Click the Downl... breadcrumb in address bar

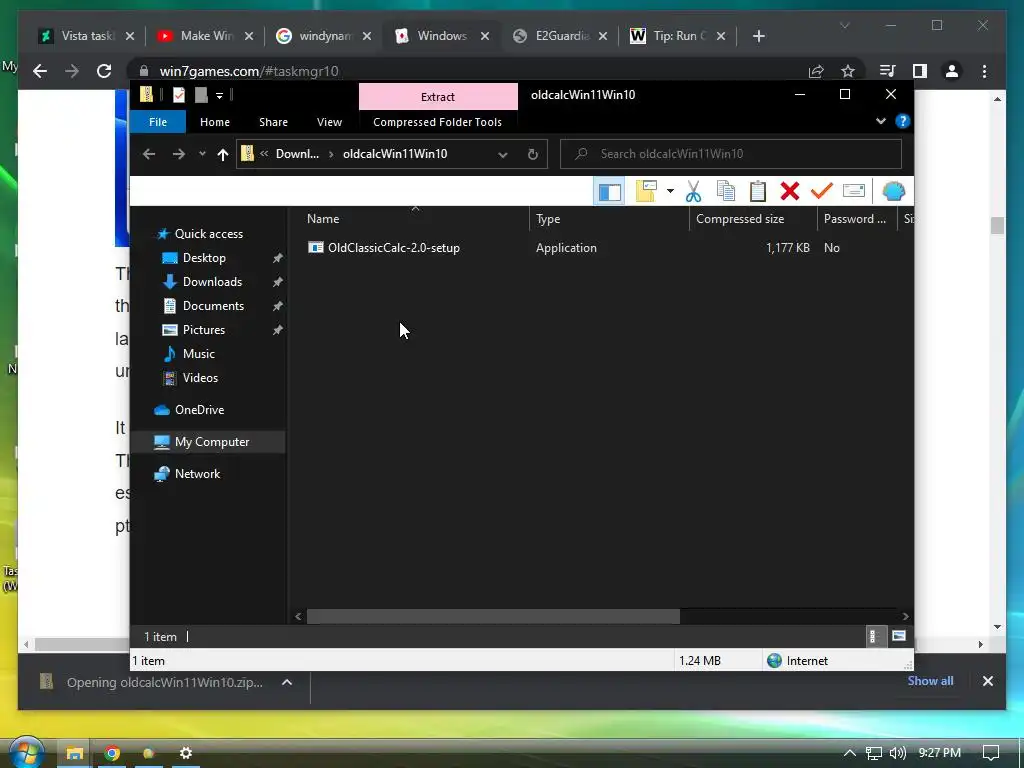point(297,154)
